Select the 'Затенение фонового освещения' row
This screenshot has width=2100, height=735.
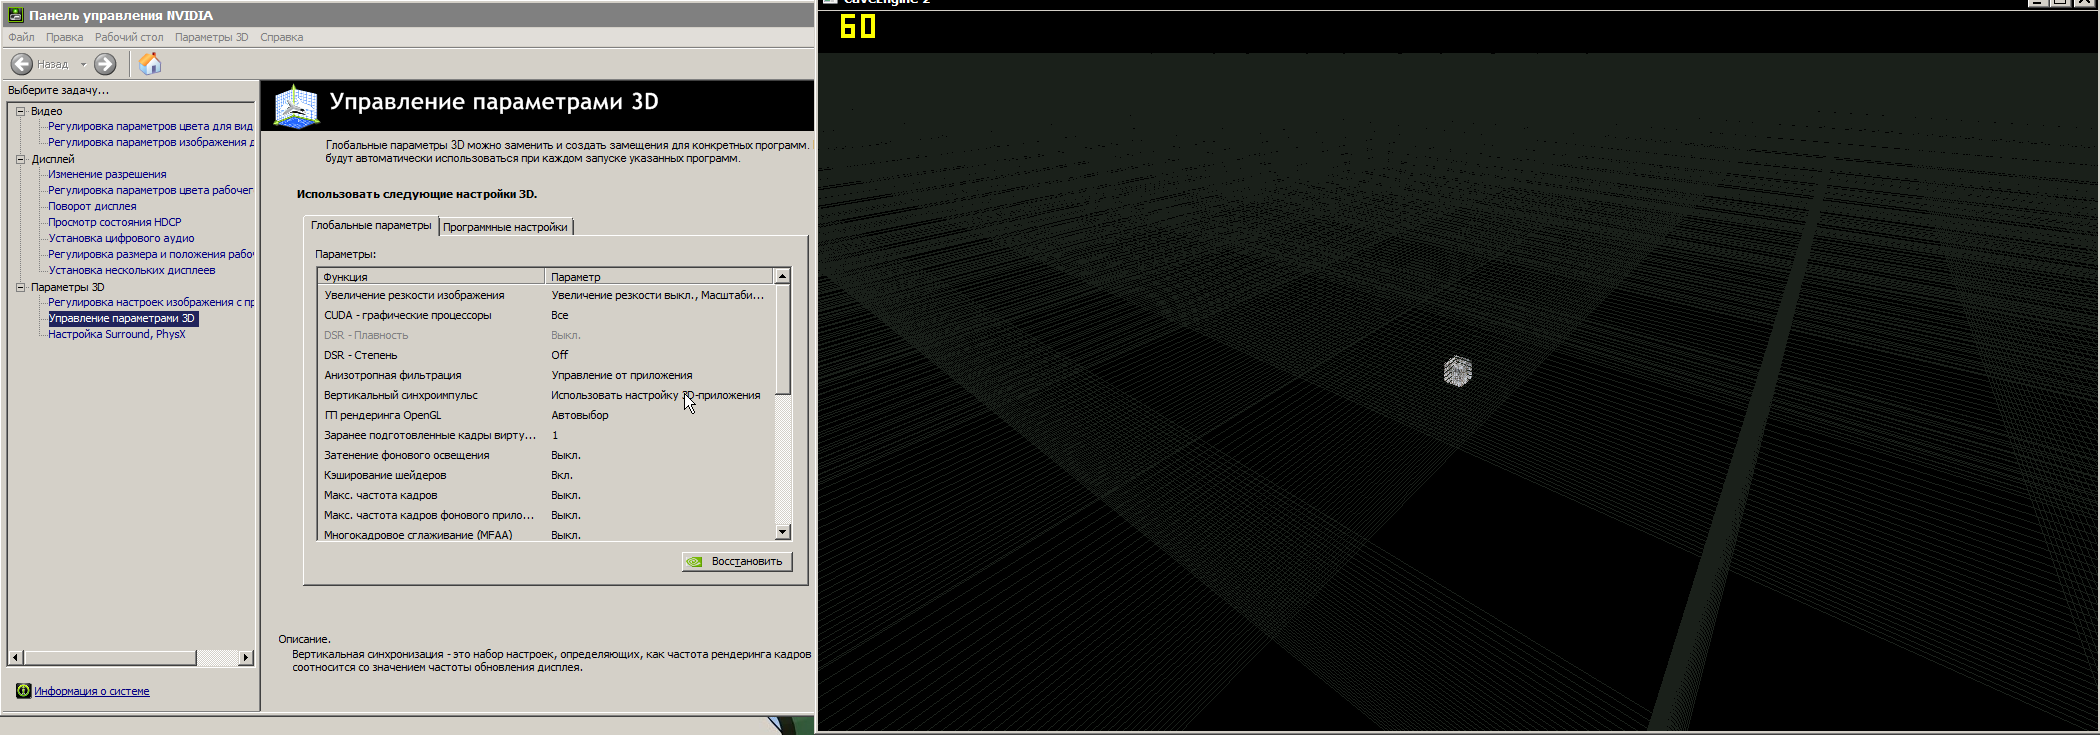point(546,455)
